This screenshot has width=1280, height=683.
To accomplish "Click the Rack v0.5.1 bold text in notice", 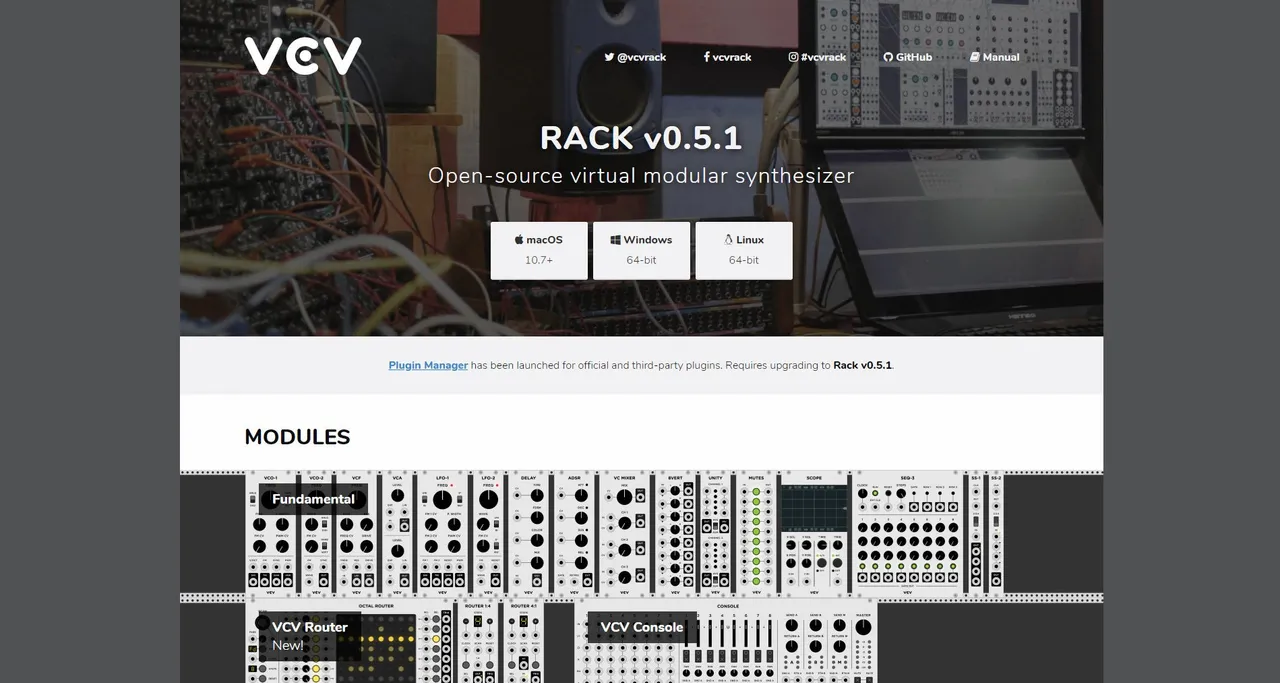I will point(862,365).
